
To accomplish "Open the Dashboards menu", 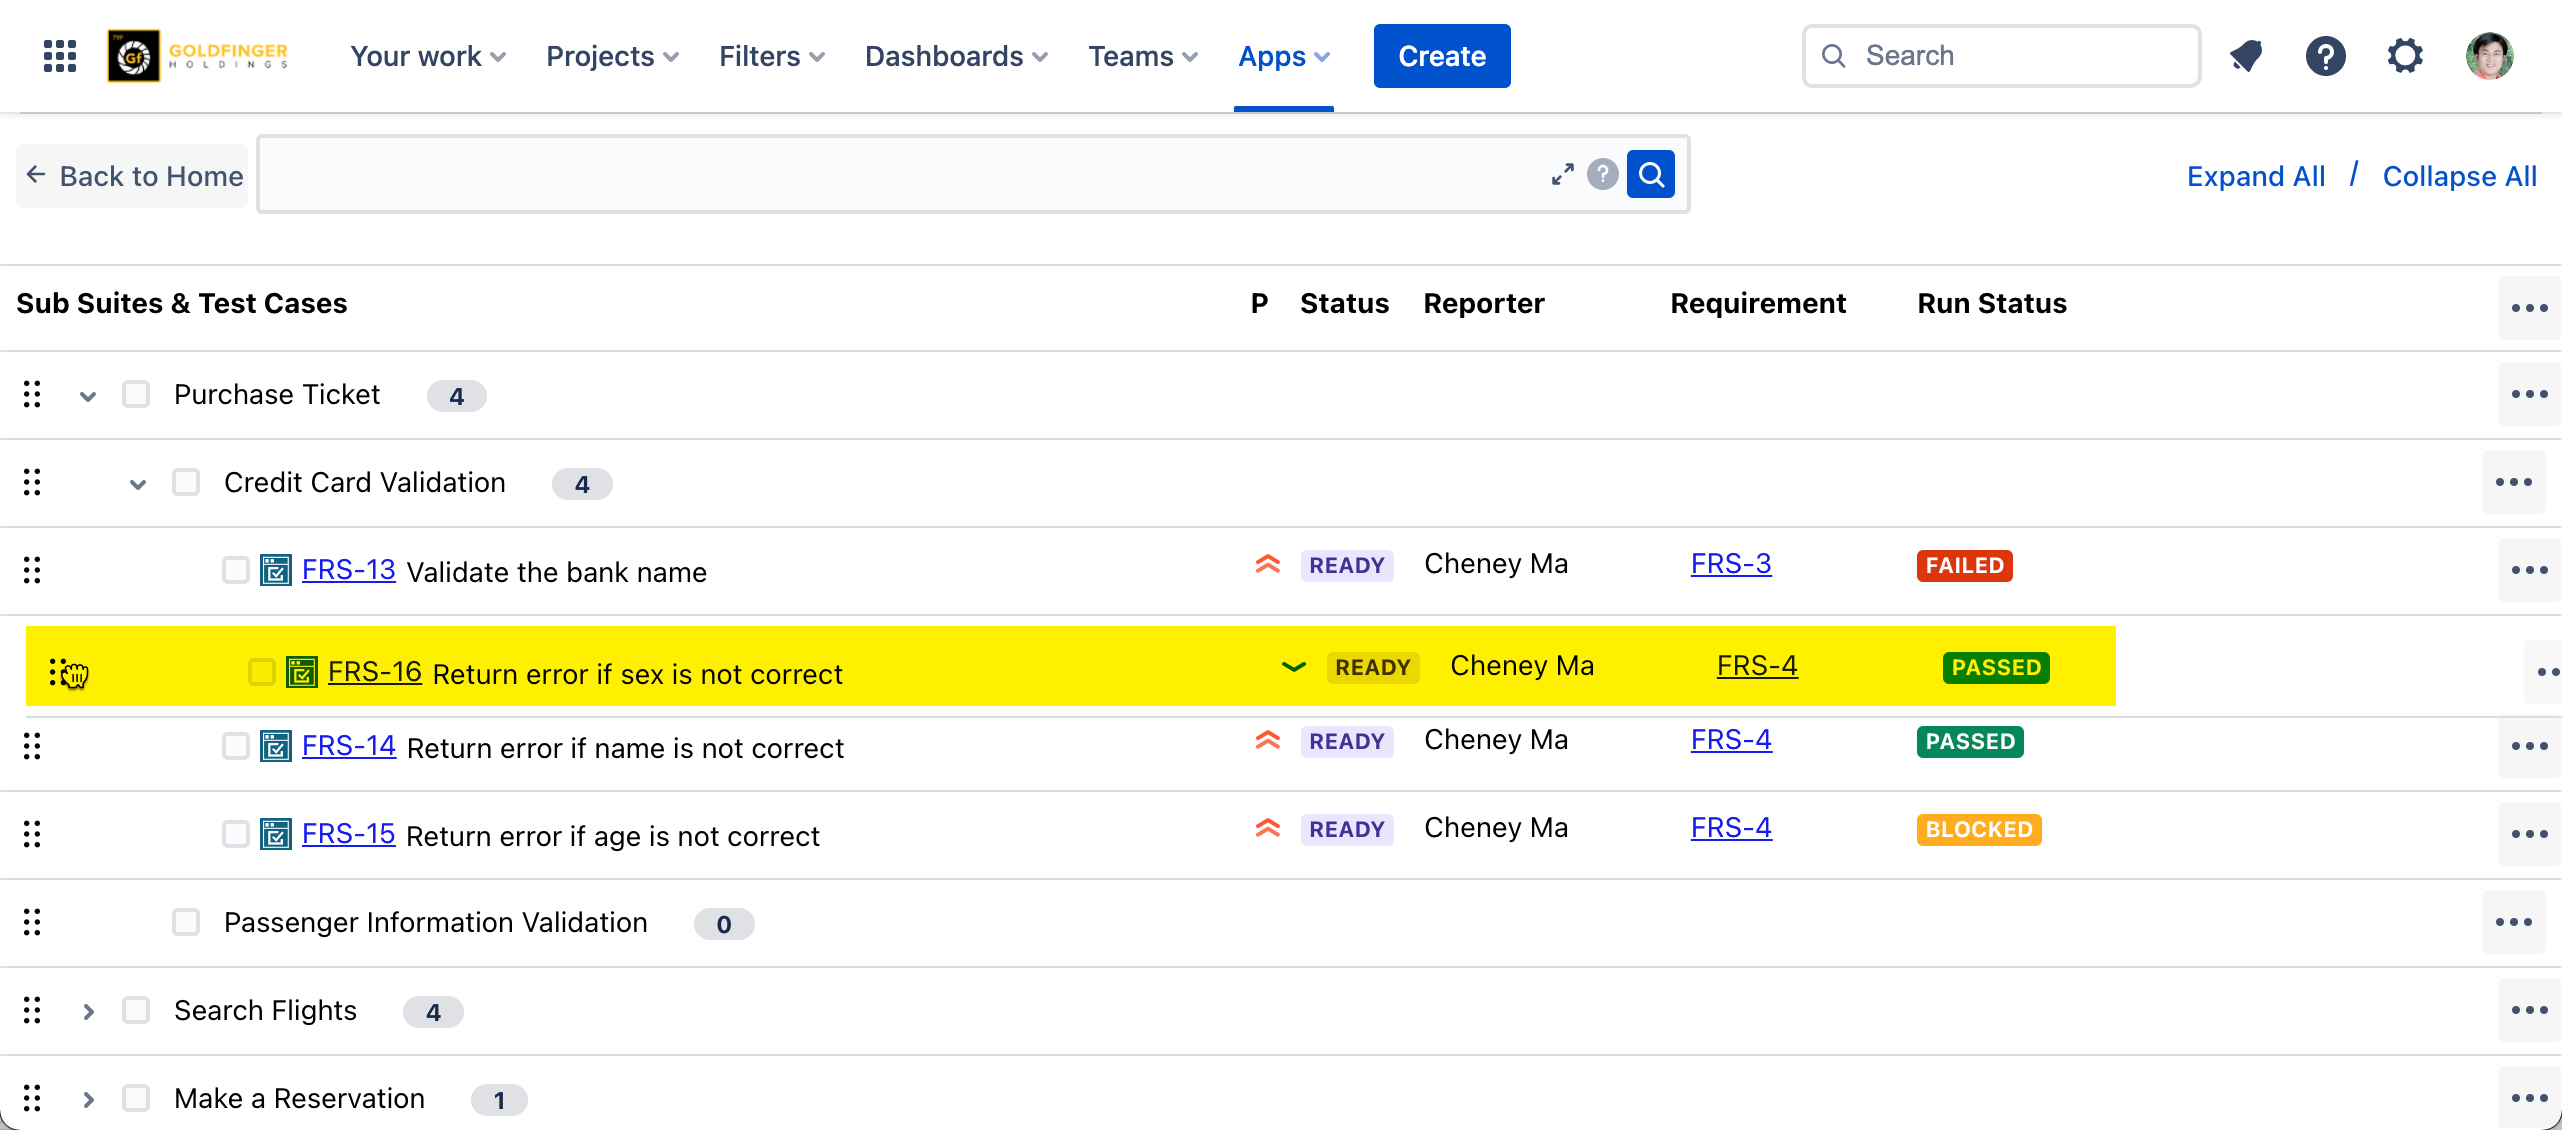I will [x=955, y=56].
